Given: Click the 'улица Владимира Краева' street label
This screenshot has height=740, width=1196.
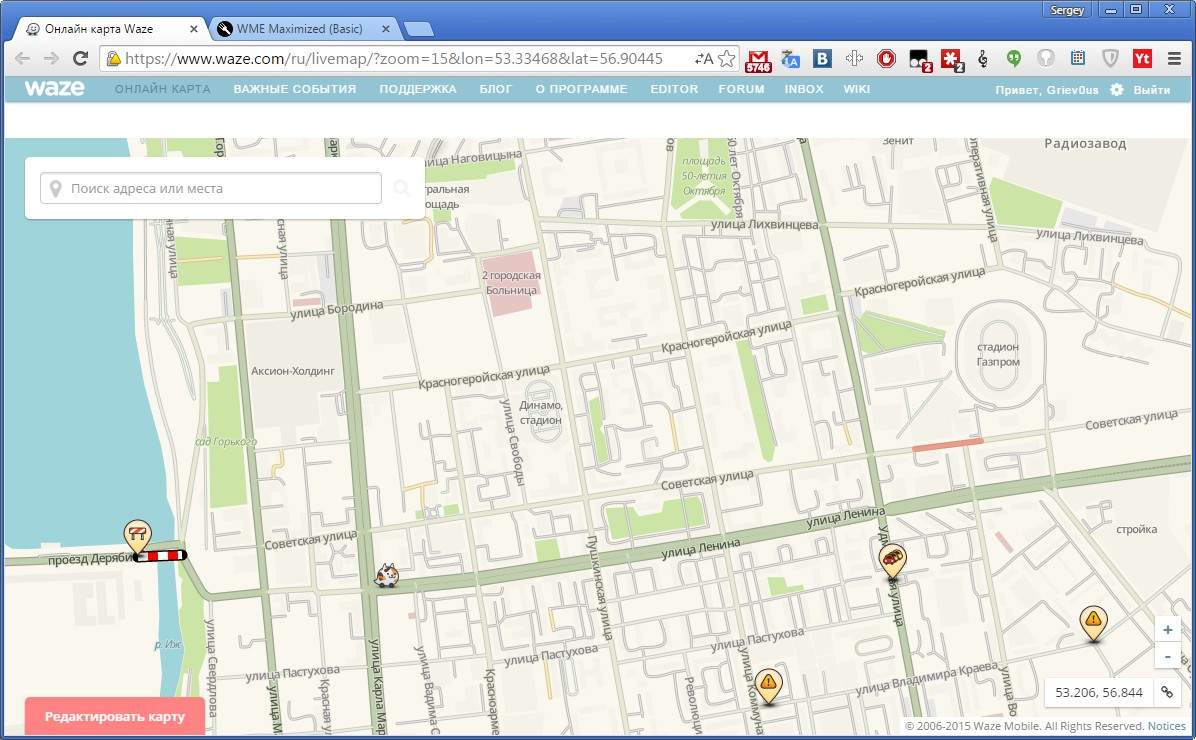Looking at the screenshot, I should tap(927, 679).
